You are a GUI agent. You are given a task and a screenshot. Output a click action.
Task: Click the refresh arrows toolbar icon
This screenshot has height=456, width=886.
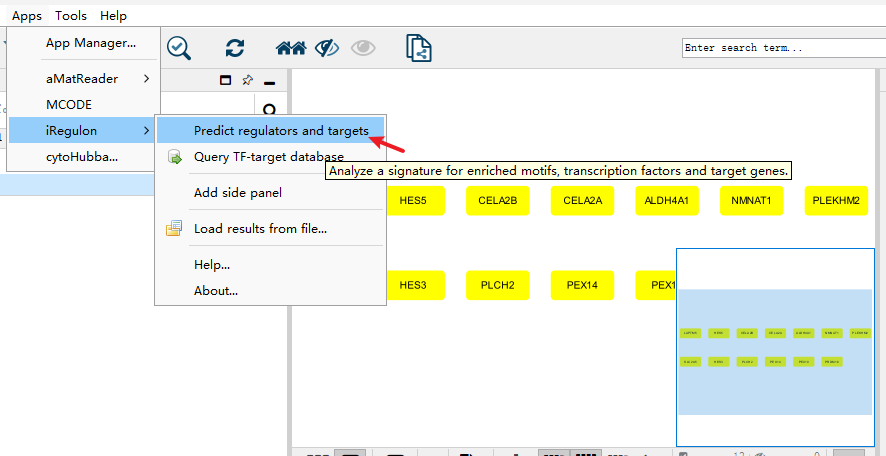click(x=235, y=47)
